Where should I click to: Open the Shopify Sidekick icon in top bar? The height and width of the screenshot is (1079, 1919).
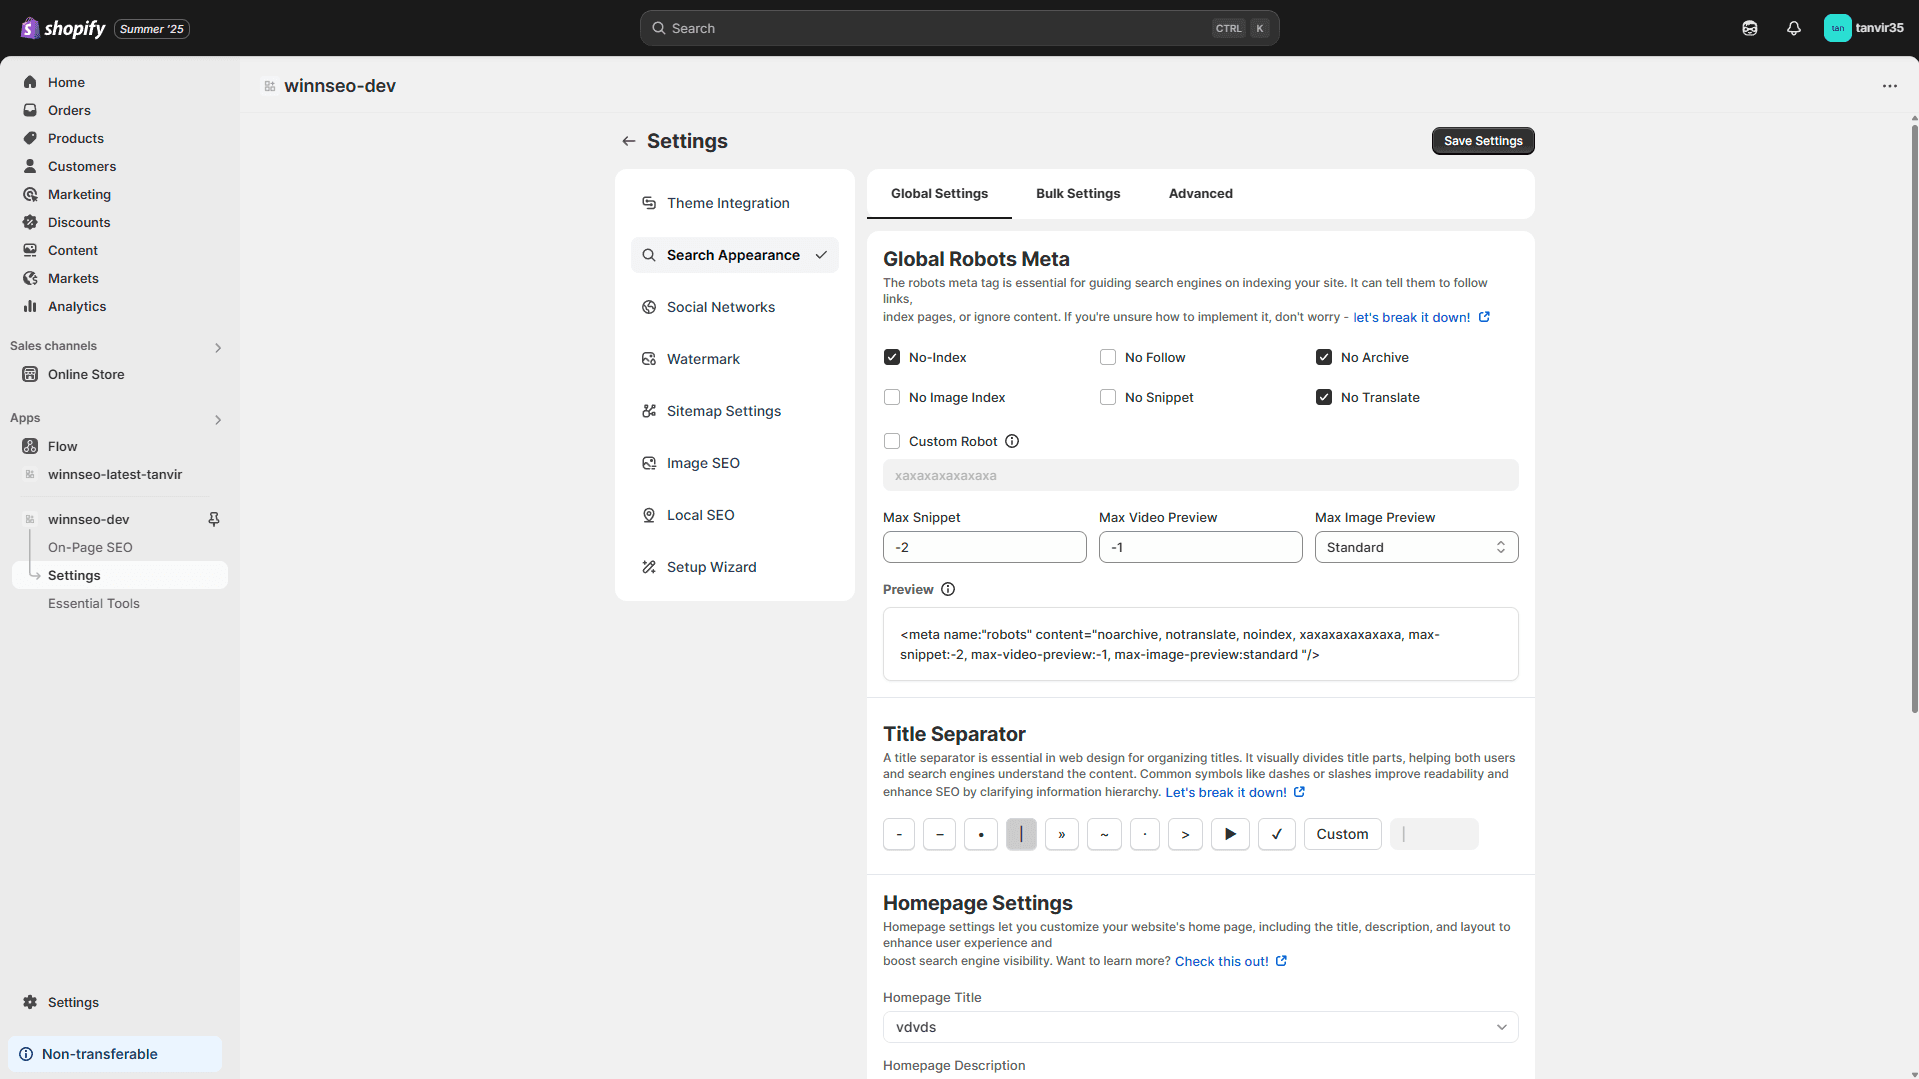click(x=1749, y=28)
